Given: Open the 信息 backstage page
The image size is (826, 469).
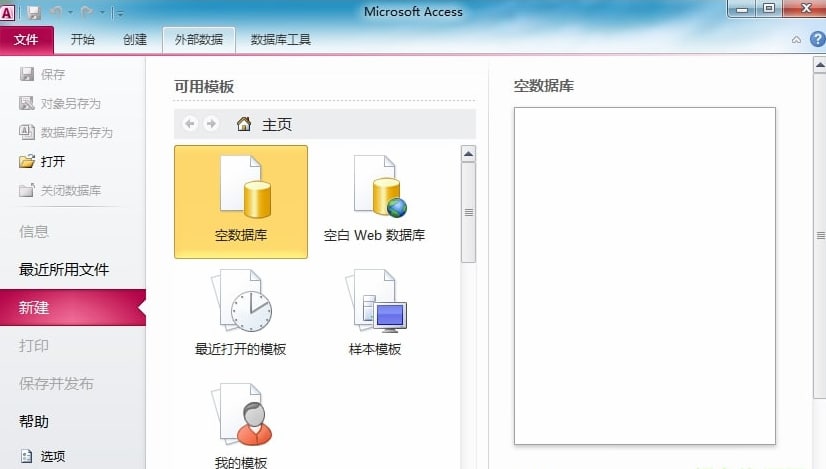Looking at the screenshot, I should point(34,231).
